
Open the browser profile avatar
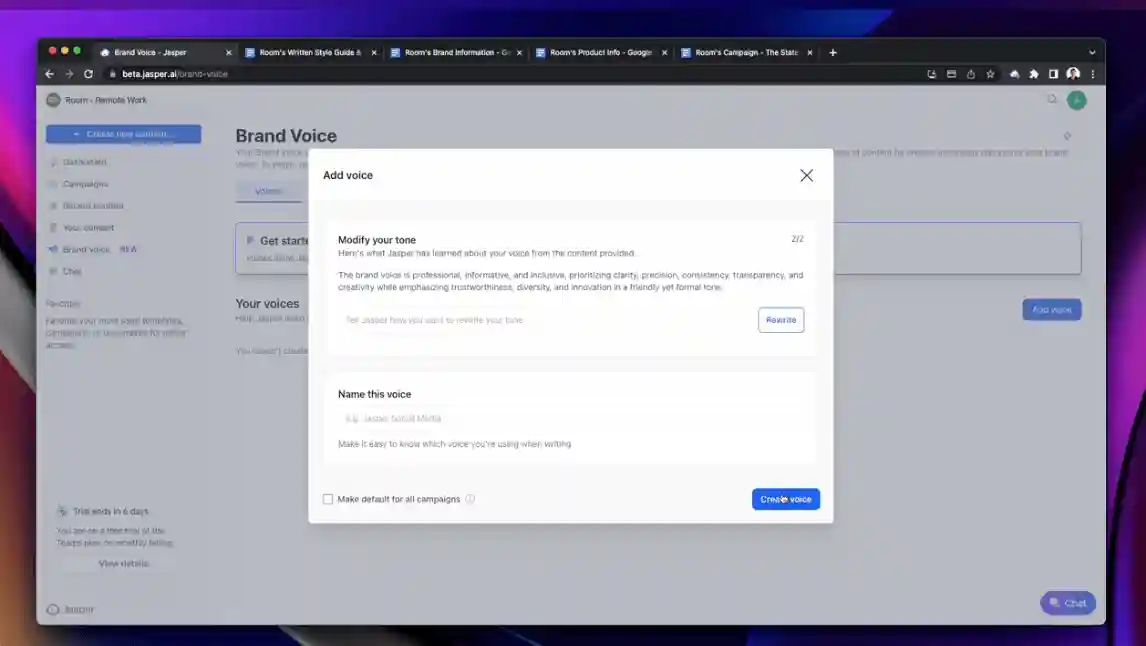pyautogui.click(x=1073, y=74)
